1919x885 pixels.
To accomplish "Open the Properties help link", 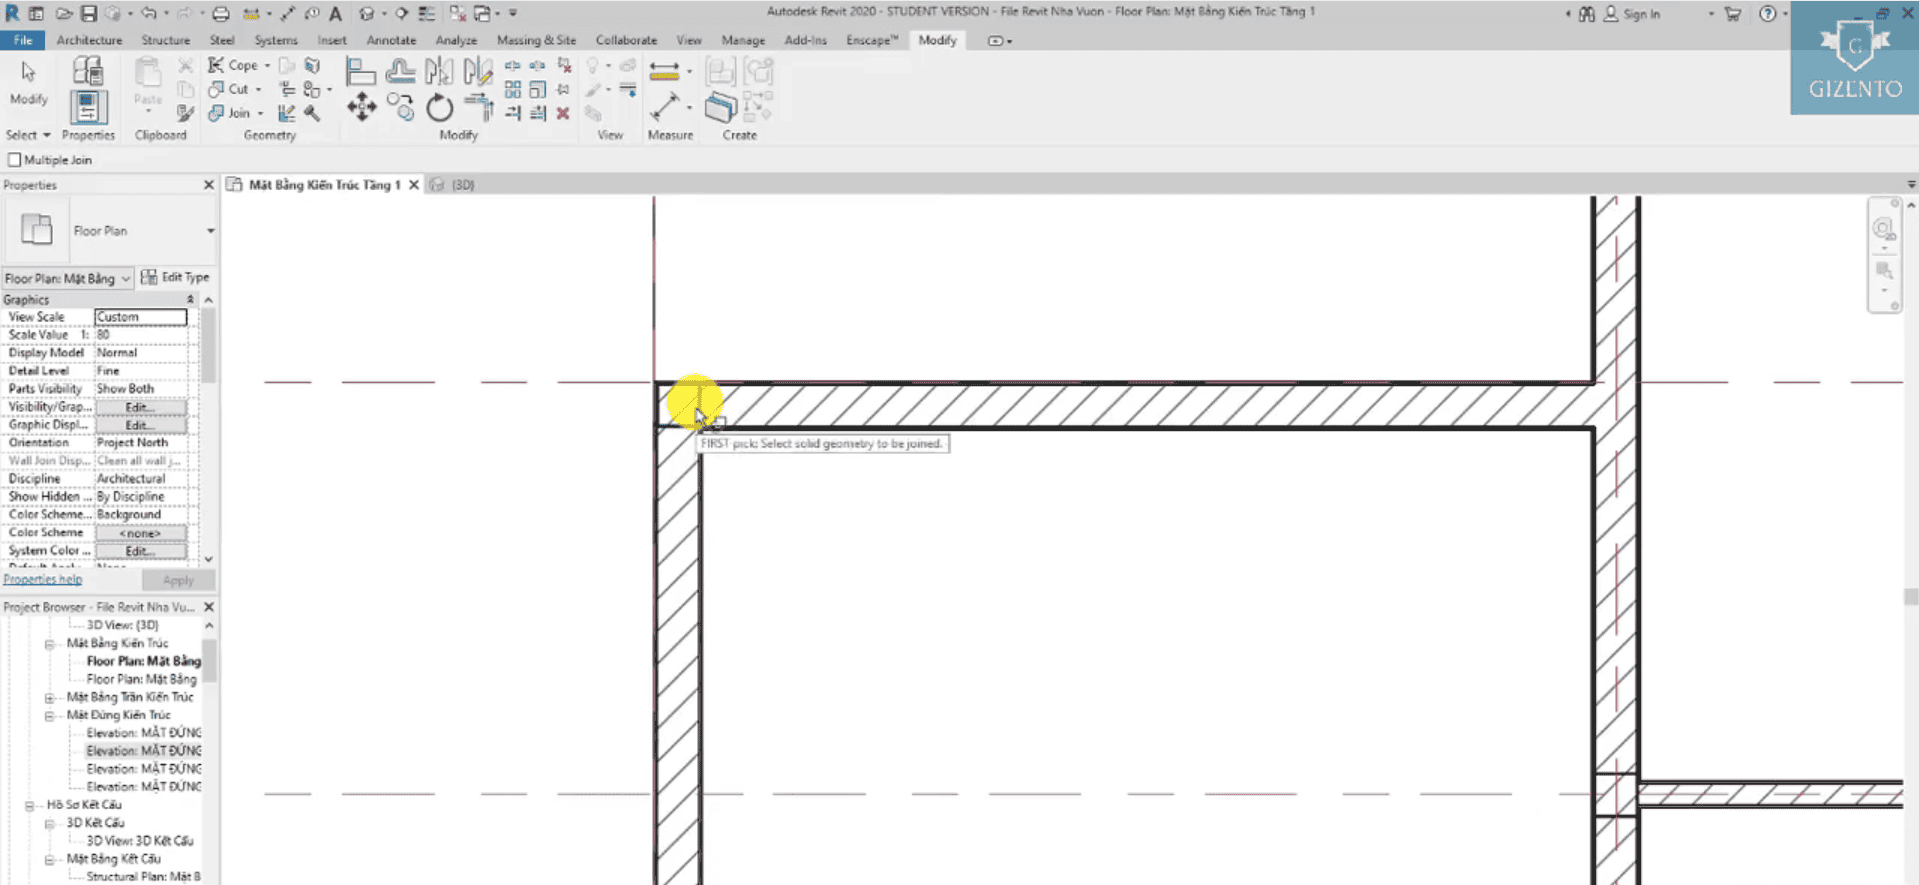I will pos(42,580).
